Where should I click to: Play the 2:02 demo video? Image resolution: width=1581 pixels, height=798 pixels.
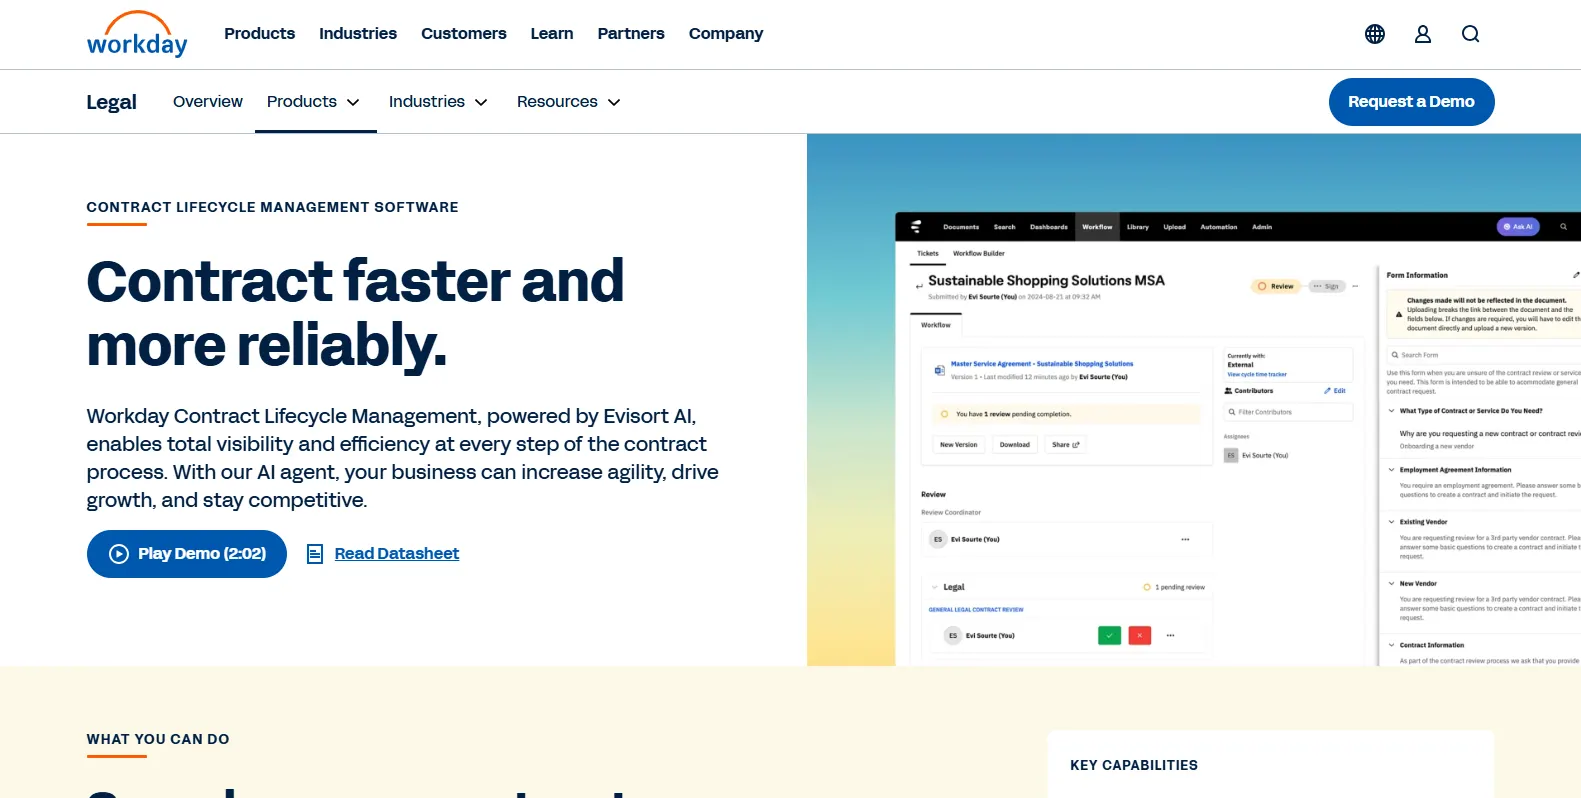(187, 554)
